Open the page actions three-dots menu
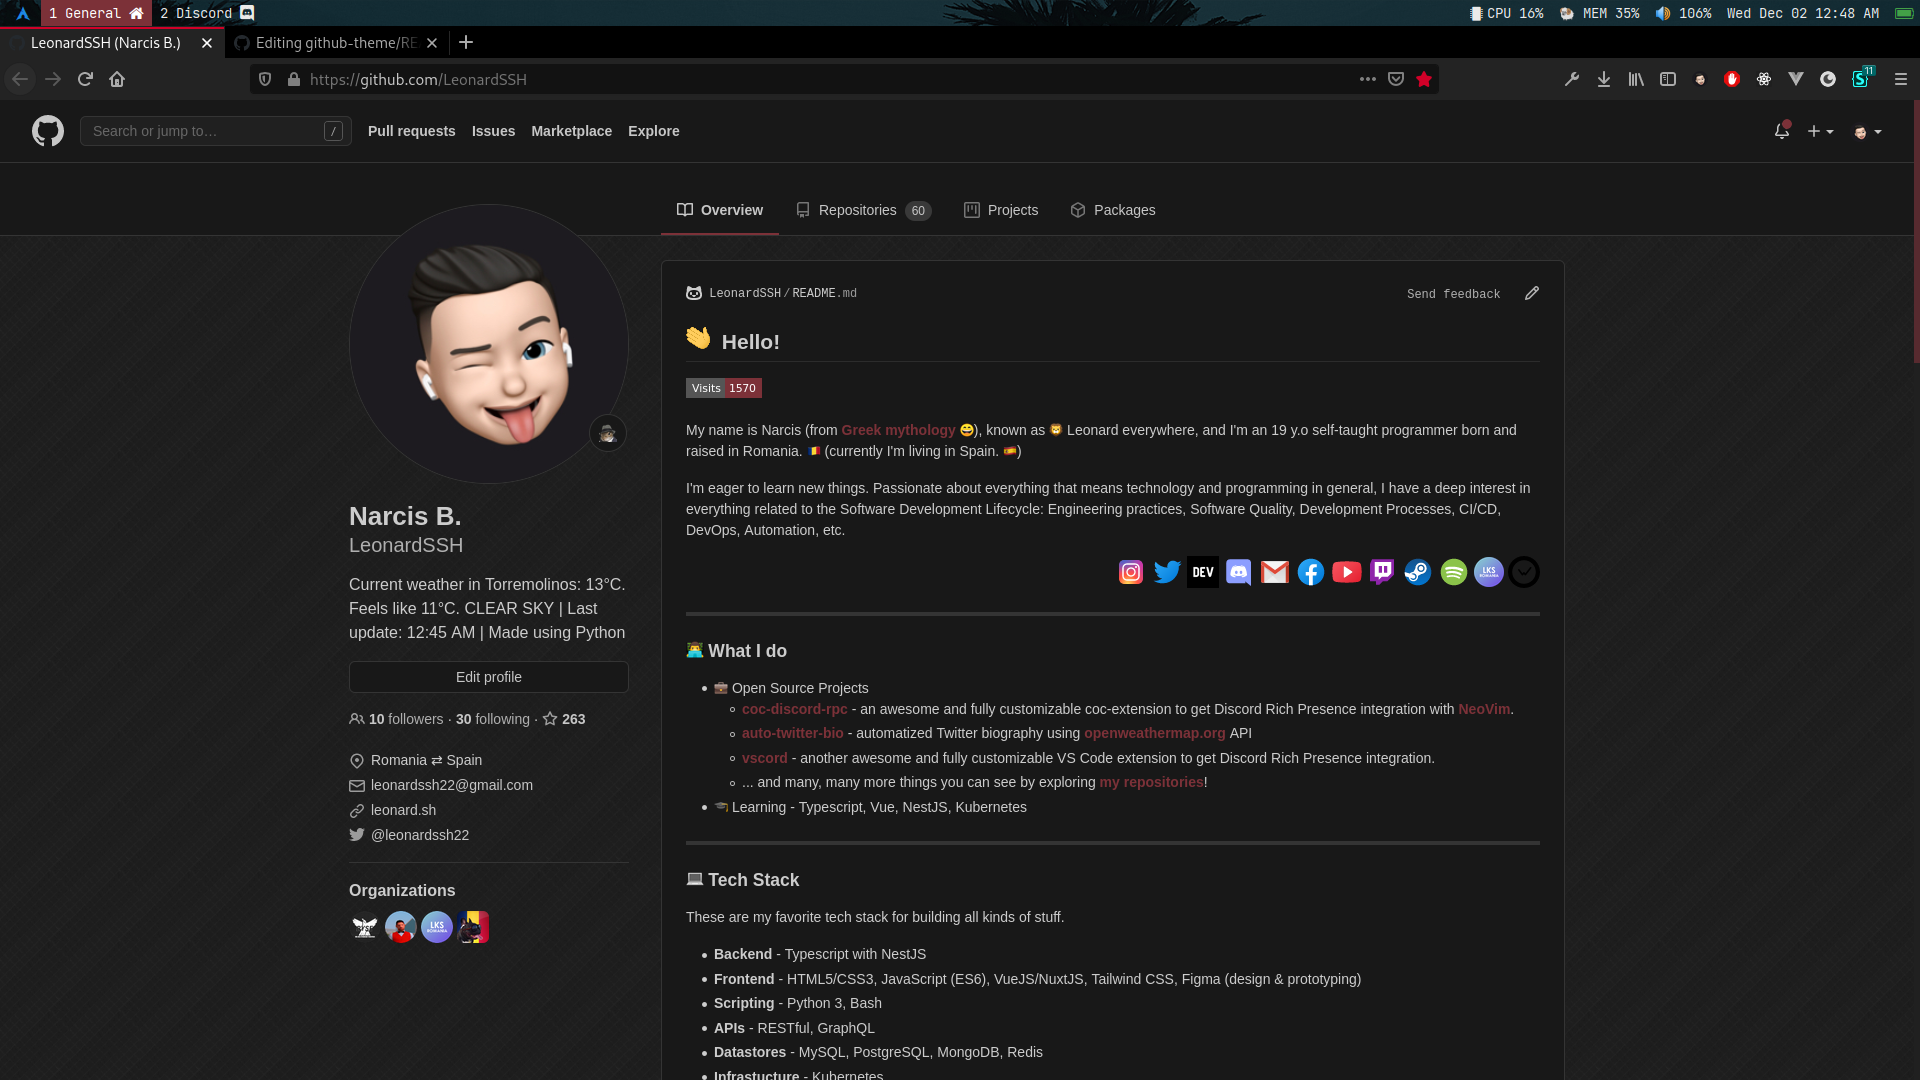 [1367, 79]
